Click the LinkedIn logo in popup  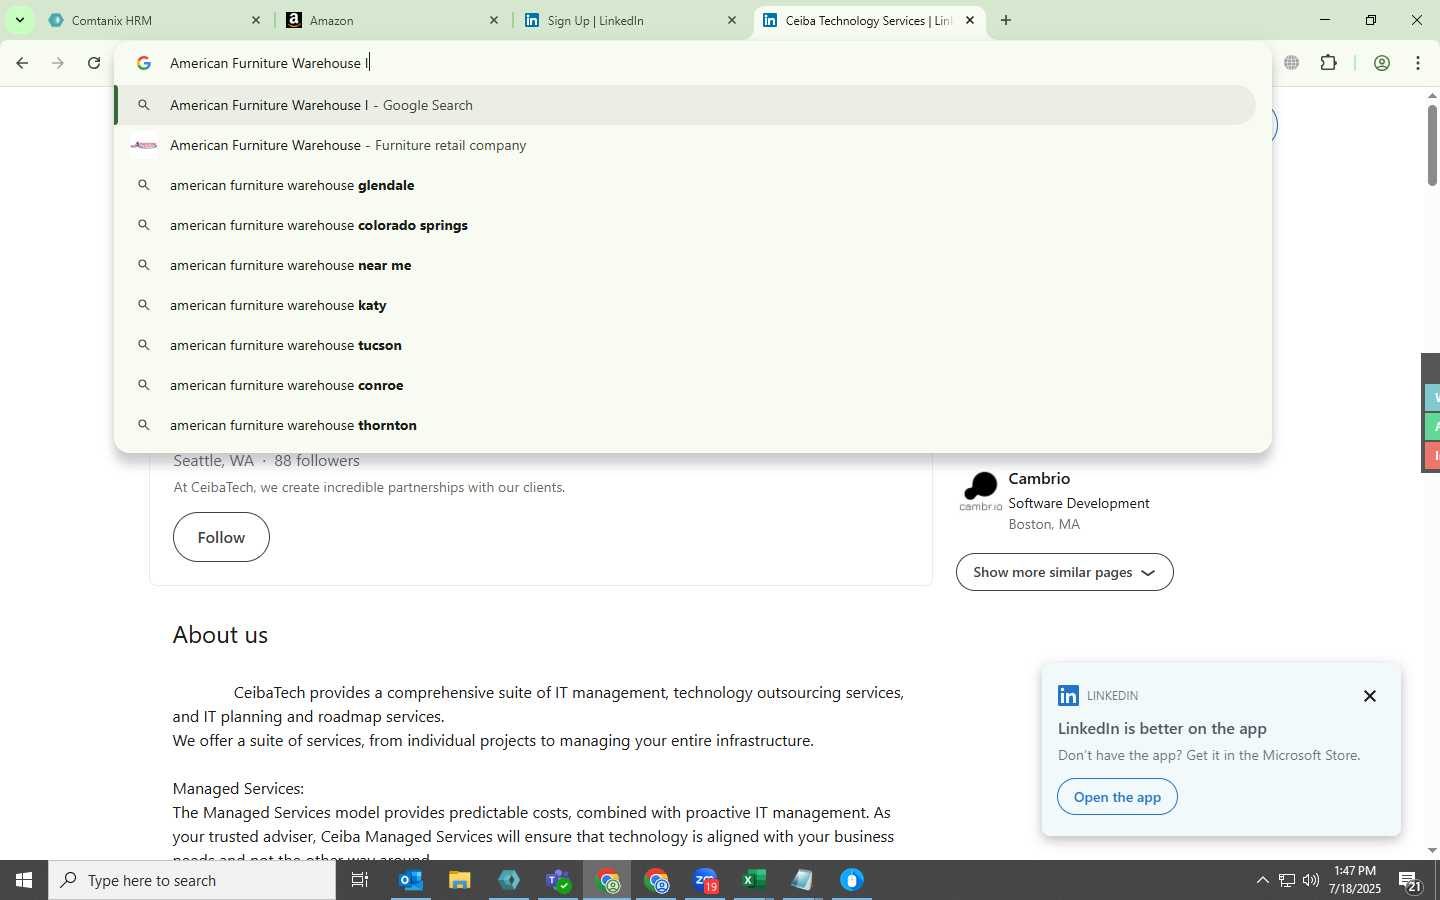coord(1068,695)
